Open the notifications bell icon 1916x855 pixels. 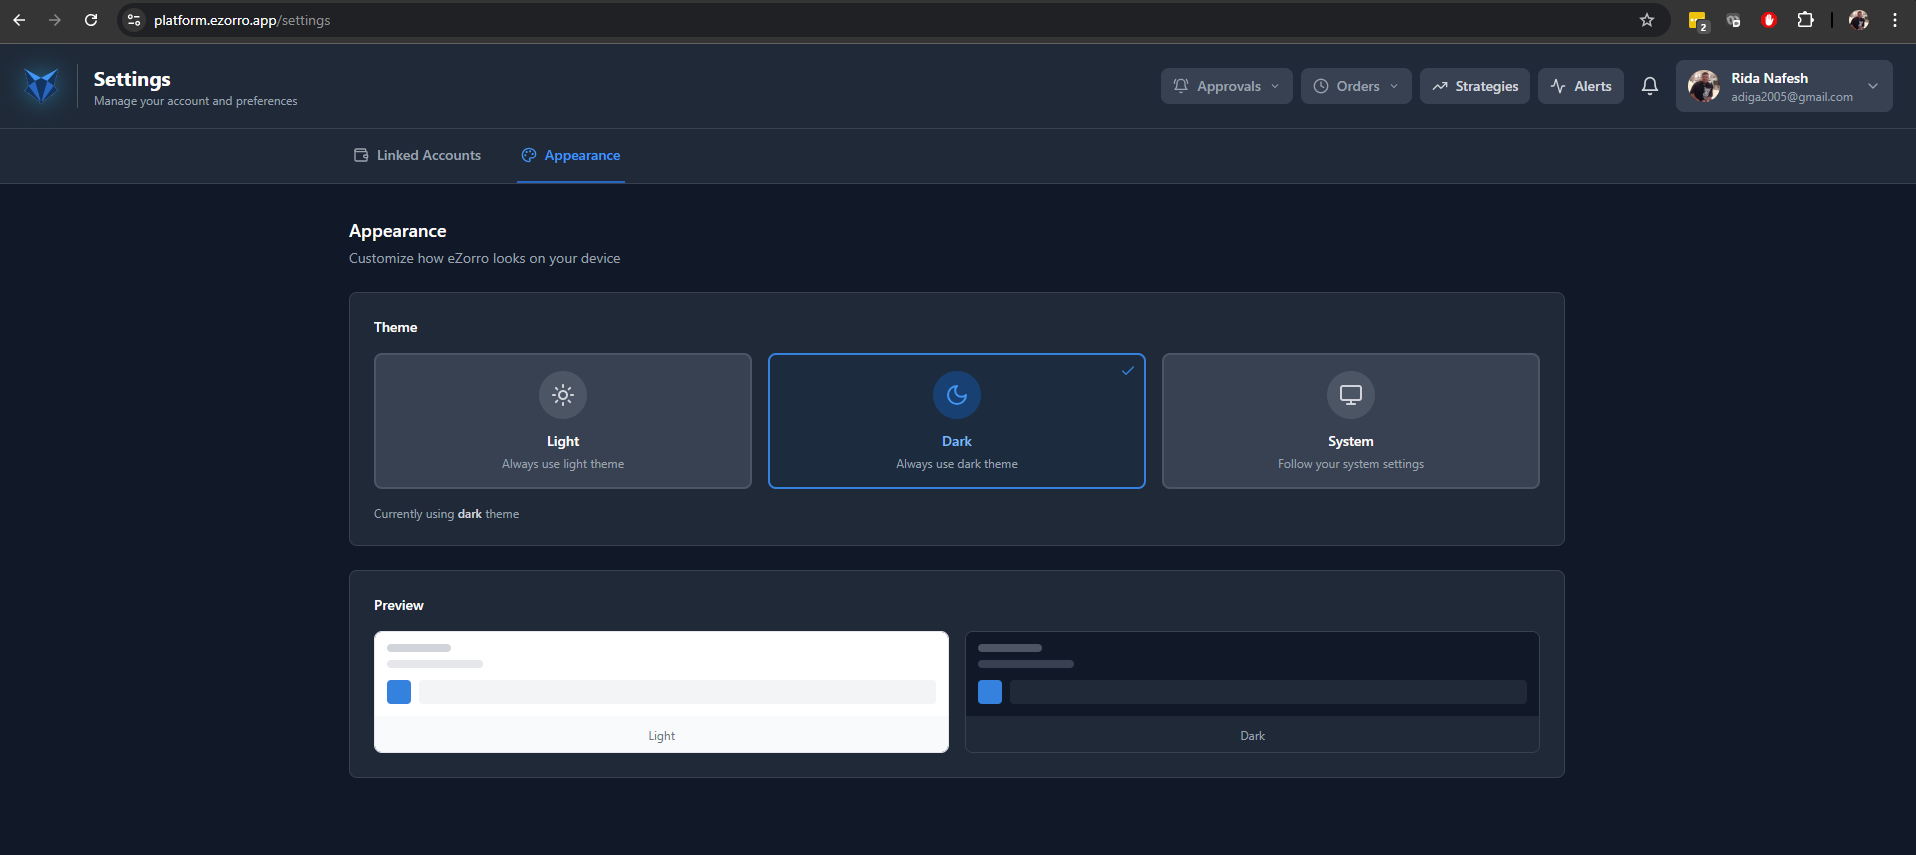pyautogui.click(x=1650, y=86)
